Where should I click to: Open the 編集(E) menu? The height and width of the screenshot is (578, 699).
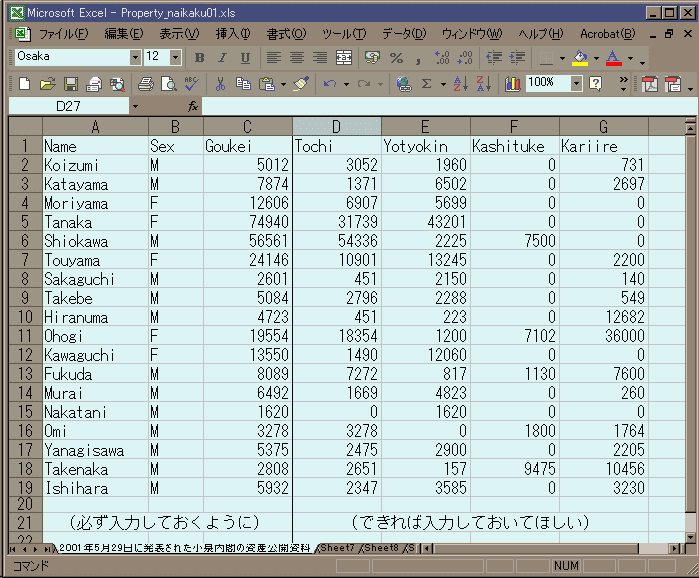(123, 34)
